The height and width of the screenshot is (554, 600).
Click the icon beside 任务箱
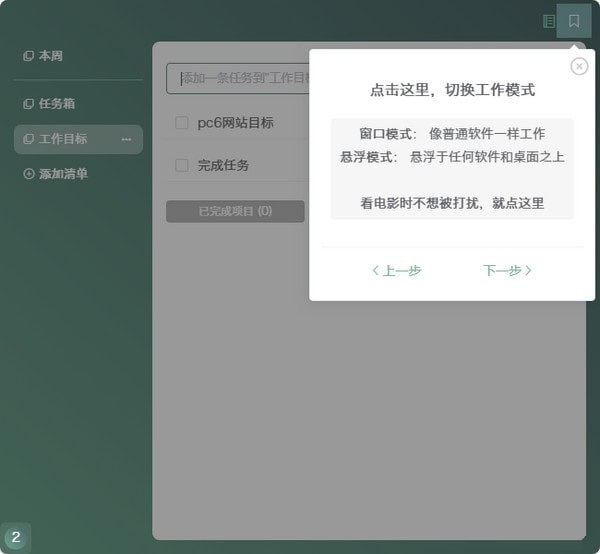[28, 104]
